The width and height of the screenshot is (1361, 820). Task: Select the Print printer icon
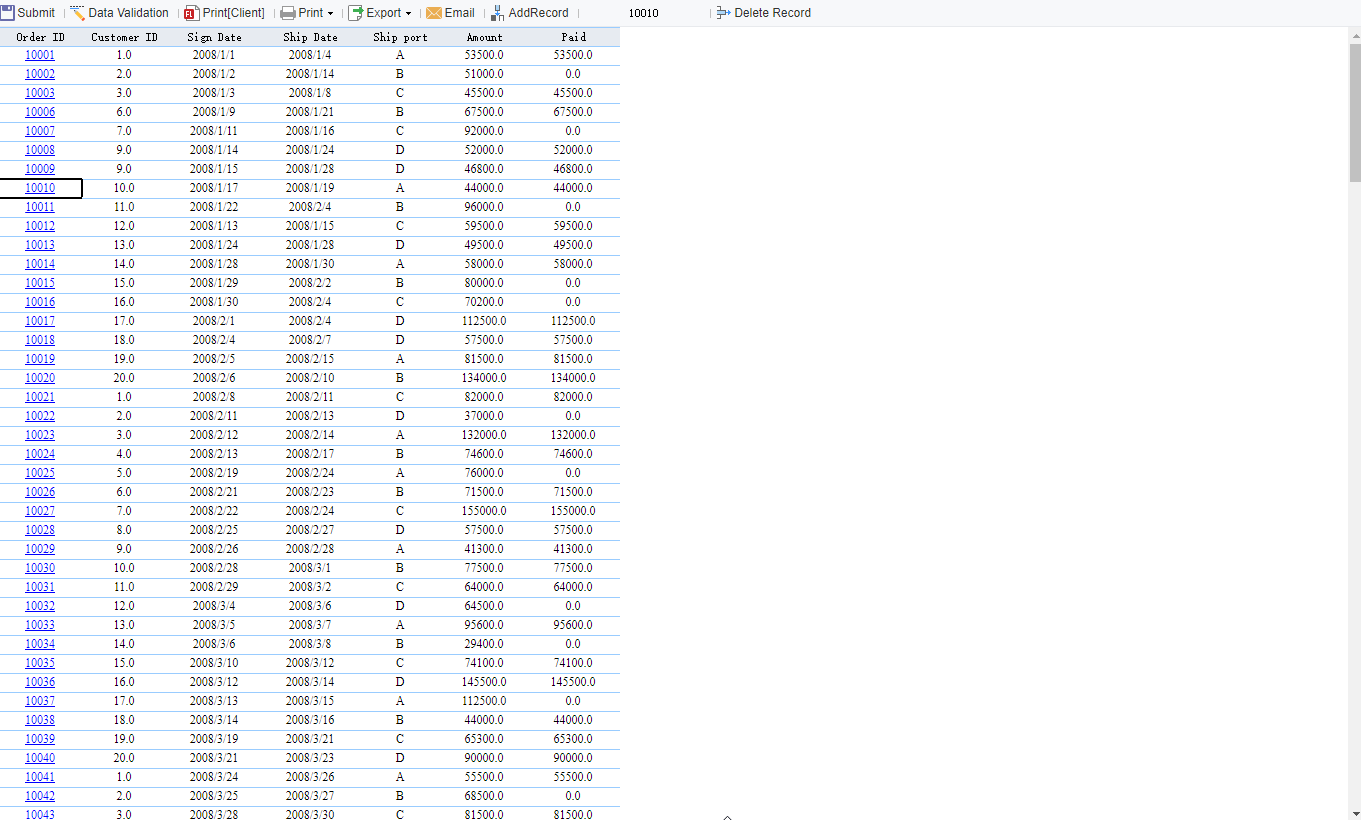tap(287, 13)
